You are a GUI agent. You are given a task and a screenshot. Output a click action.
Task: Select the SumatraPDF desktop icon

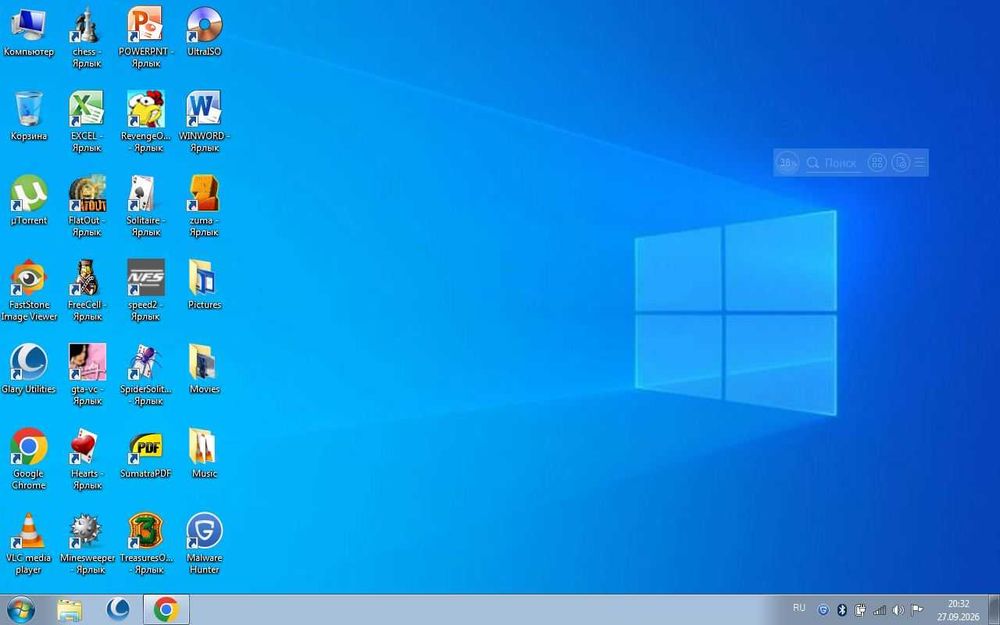click(x=145, y=446)
